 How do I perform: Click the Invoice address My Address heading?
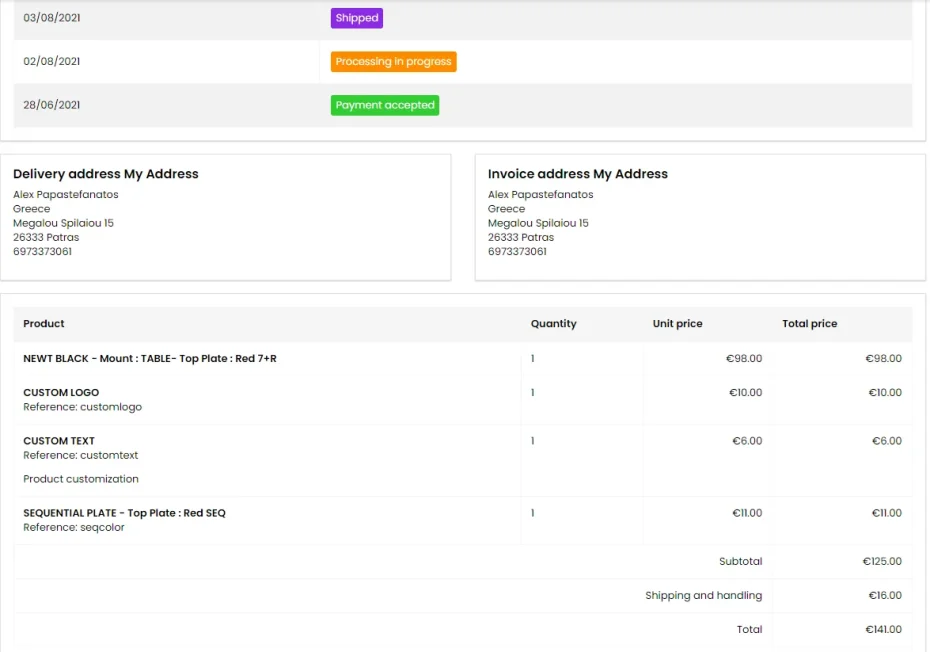578,174
